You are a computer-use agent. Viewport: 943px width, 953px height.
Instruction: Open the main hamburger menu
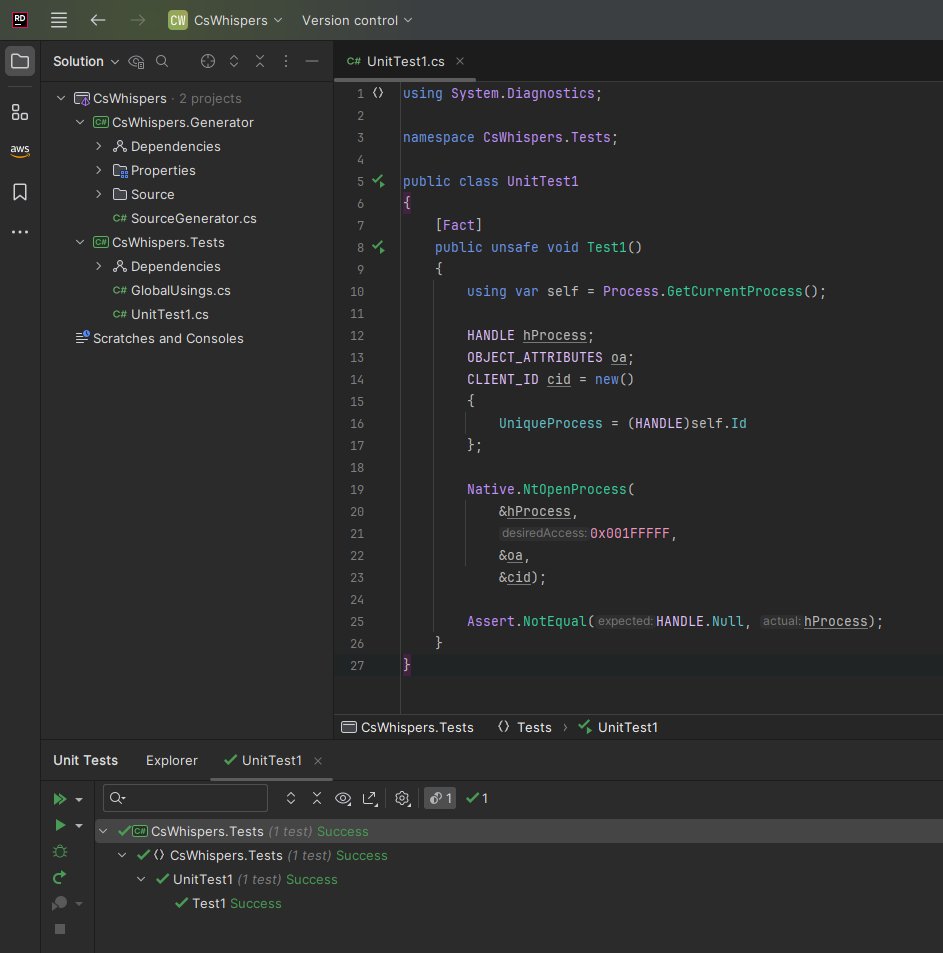(x=59, y=20)
